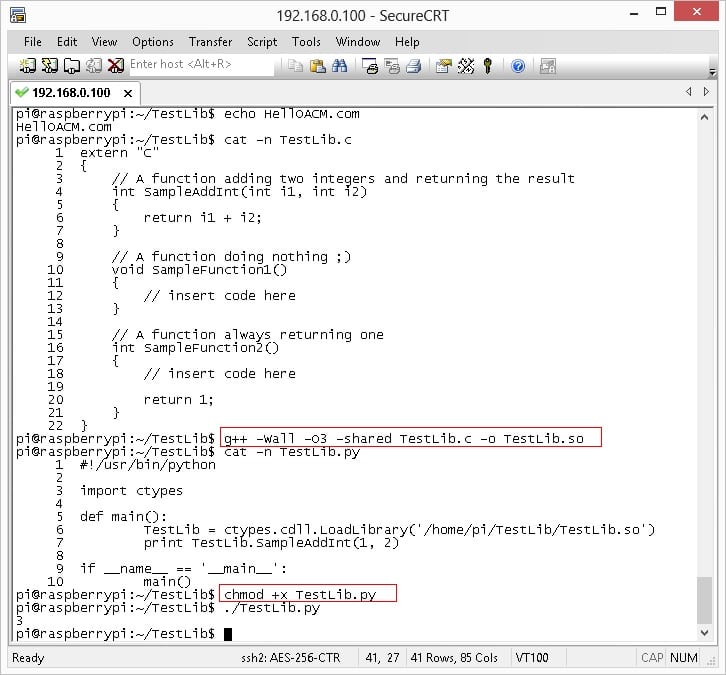Click the key icon for public key tools

coord(488,66)
